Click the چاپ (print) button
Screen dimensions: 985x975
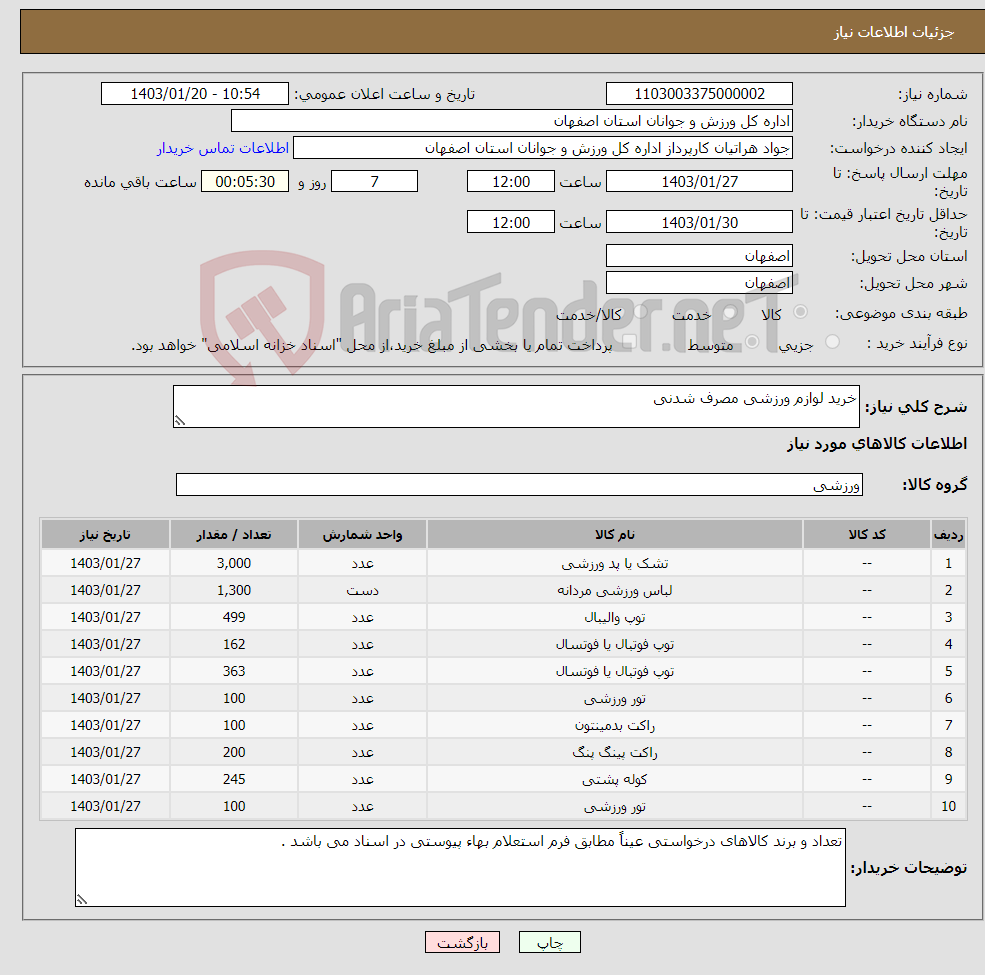click(549, 942)
